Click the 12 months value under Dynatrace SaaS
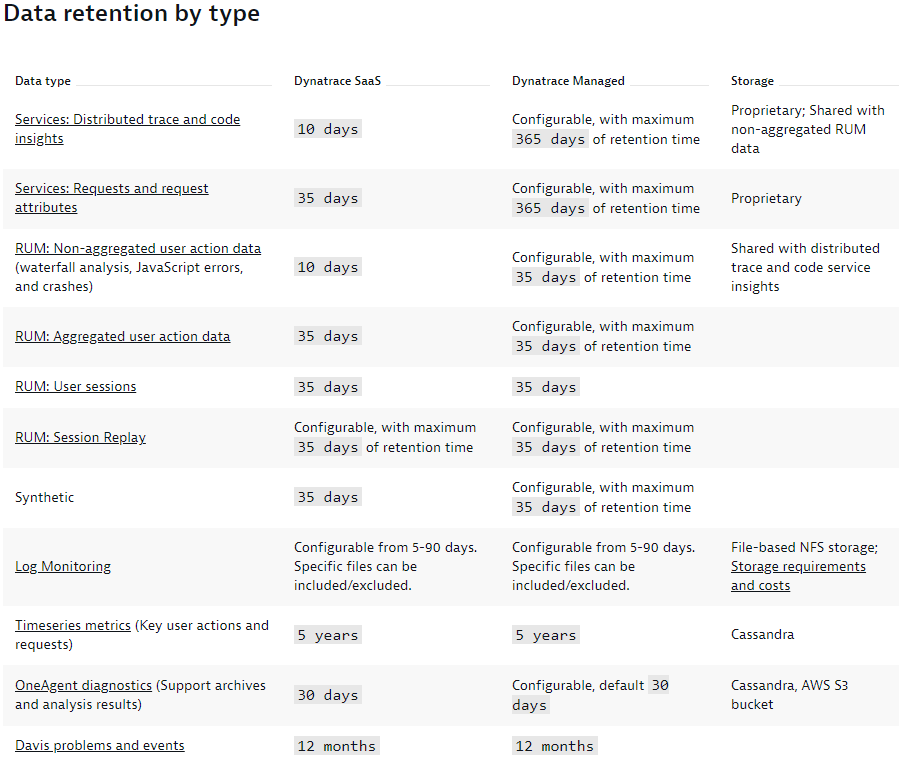Screen dimensions: 901x784 point(336,746)
